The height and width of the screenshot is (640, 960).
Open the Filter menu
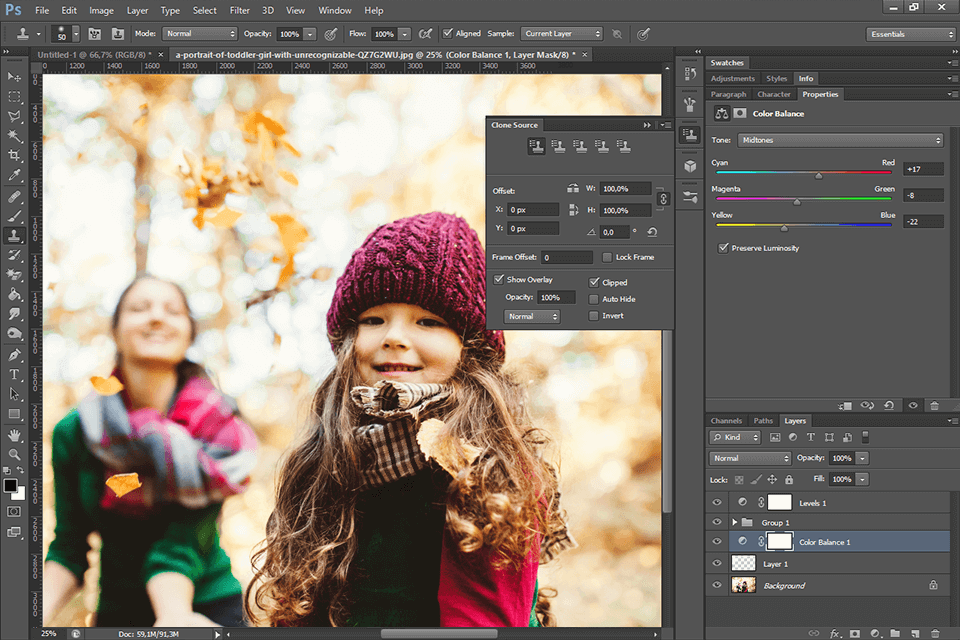(239, 10)
